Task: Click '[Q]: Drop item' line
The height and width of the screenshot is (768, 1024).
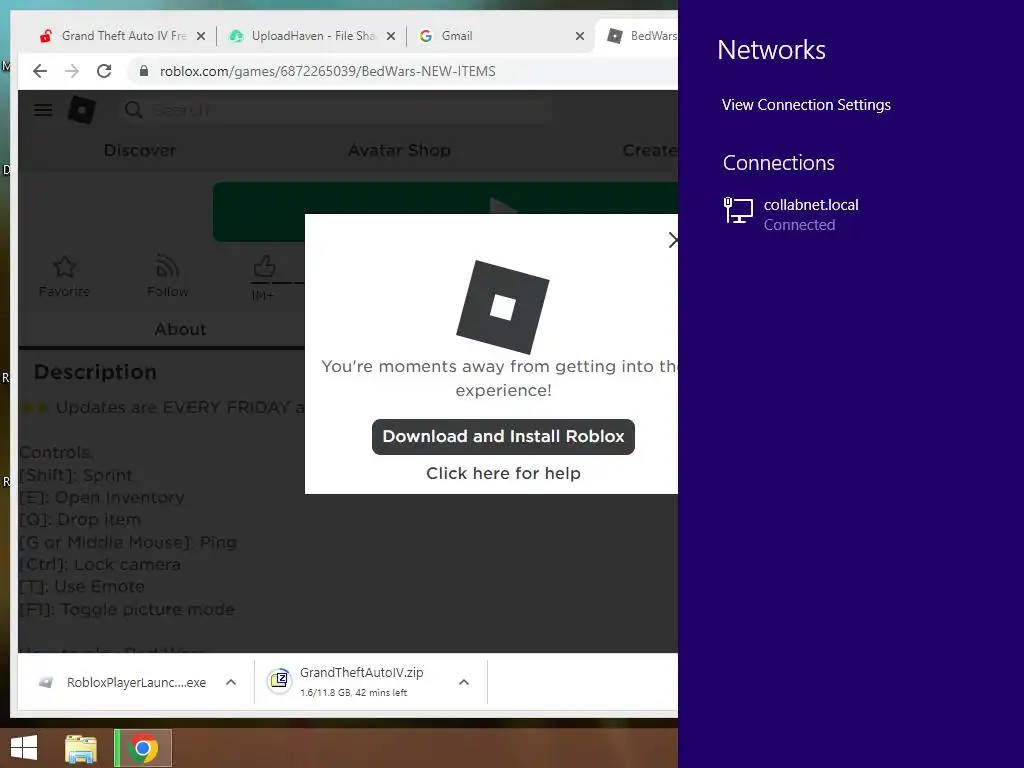Action: click(80, 519)
